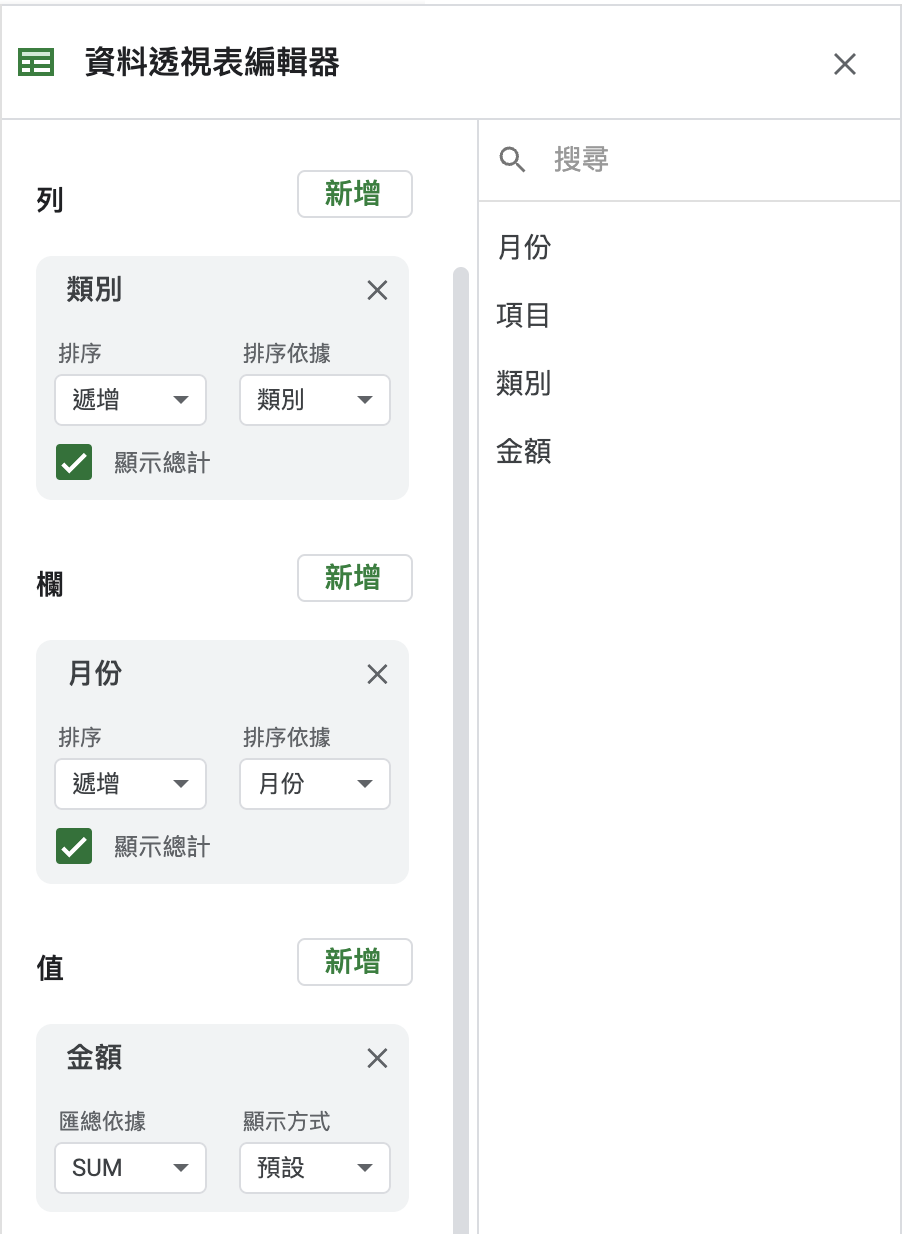Open the 顯示方式 預設 dropdown
The image size is (902, 1234).
point(314,1167)
